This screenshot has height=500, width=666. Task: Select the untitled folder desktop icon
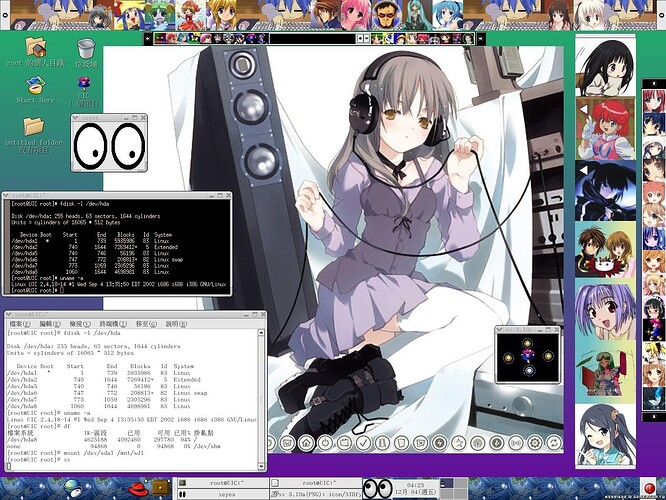coord(34,135)
